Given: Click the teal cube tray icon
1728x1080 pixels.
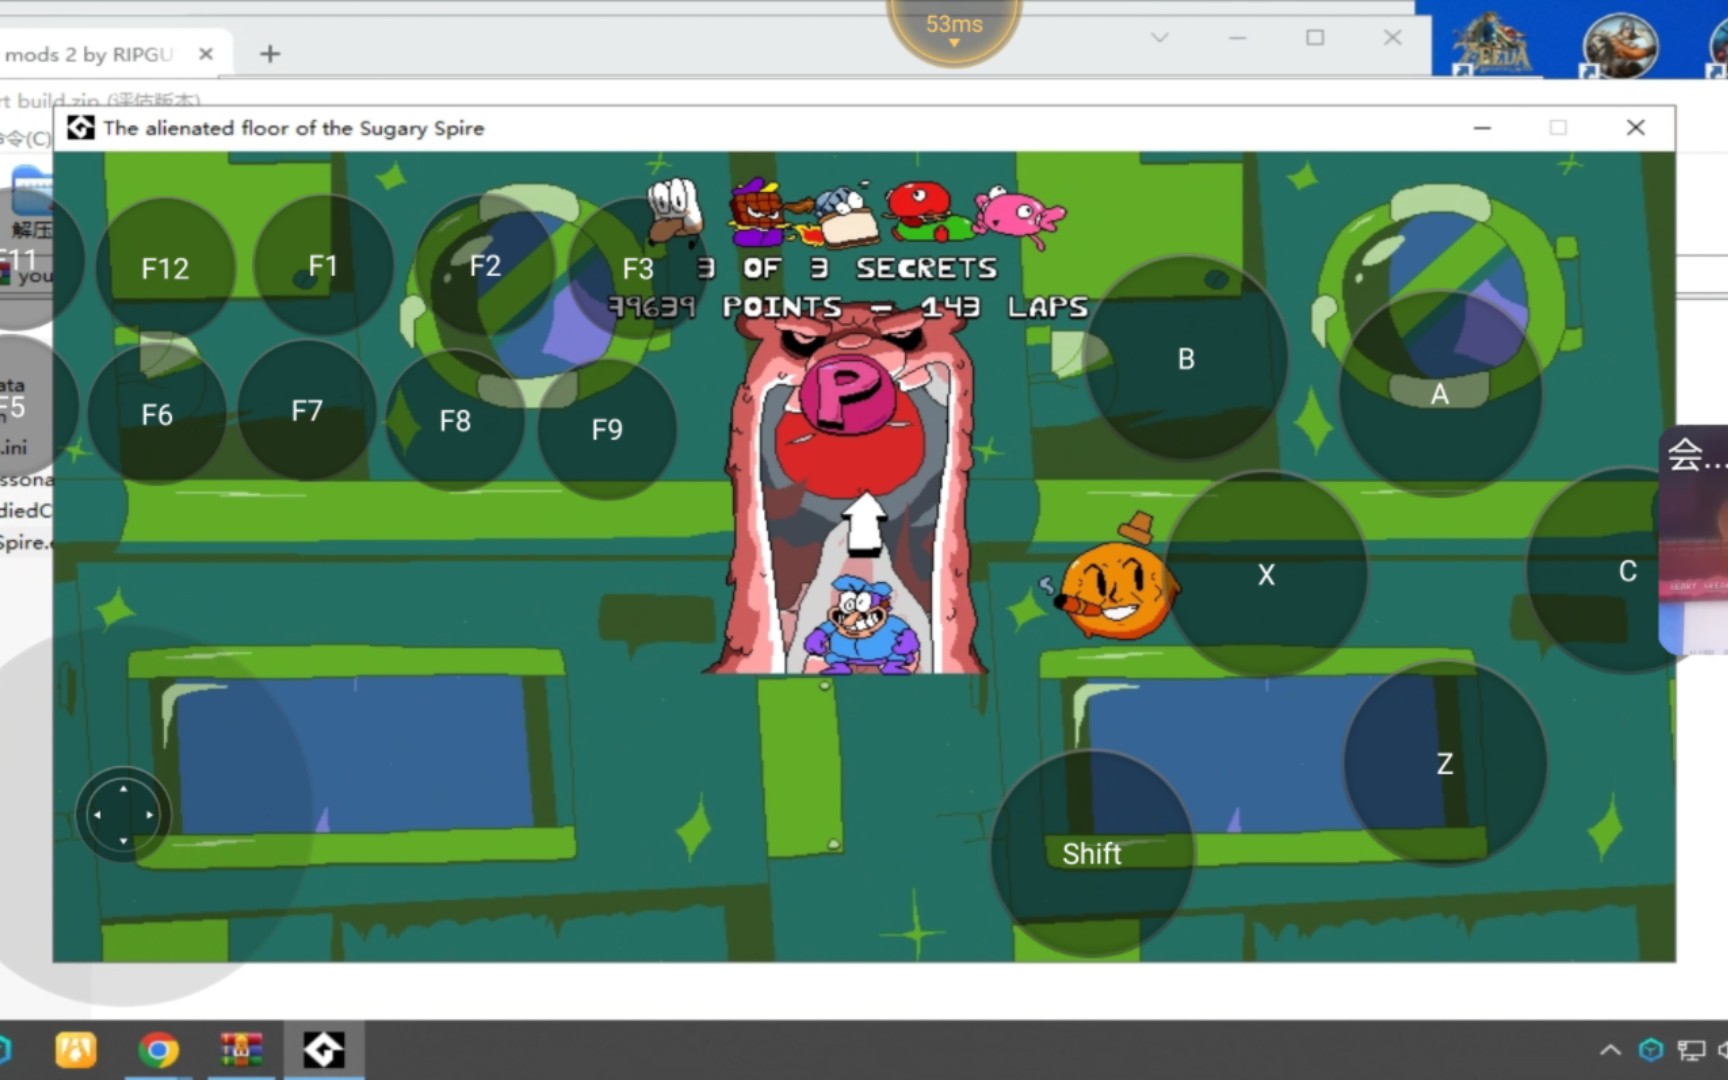Looking at the screenshot, I should [1651, 1050].
